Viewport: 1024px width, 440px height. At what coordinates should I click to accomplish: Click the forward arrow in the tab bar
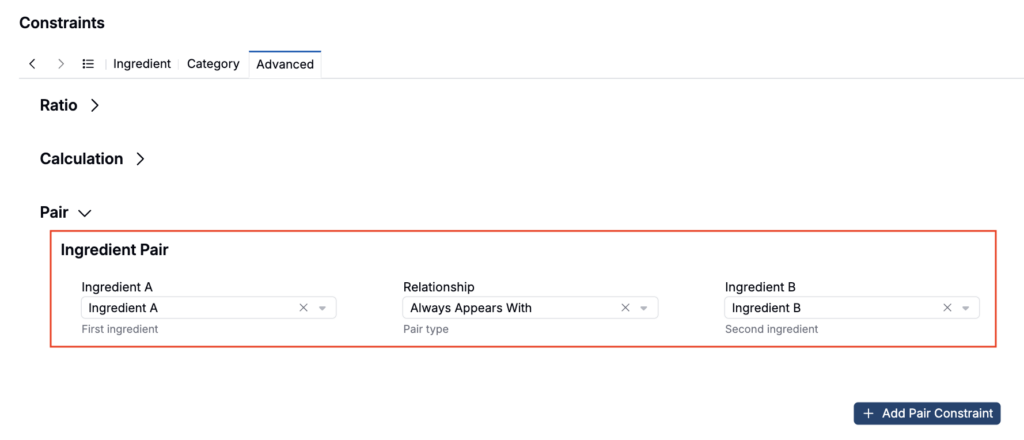click(61, 64)
